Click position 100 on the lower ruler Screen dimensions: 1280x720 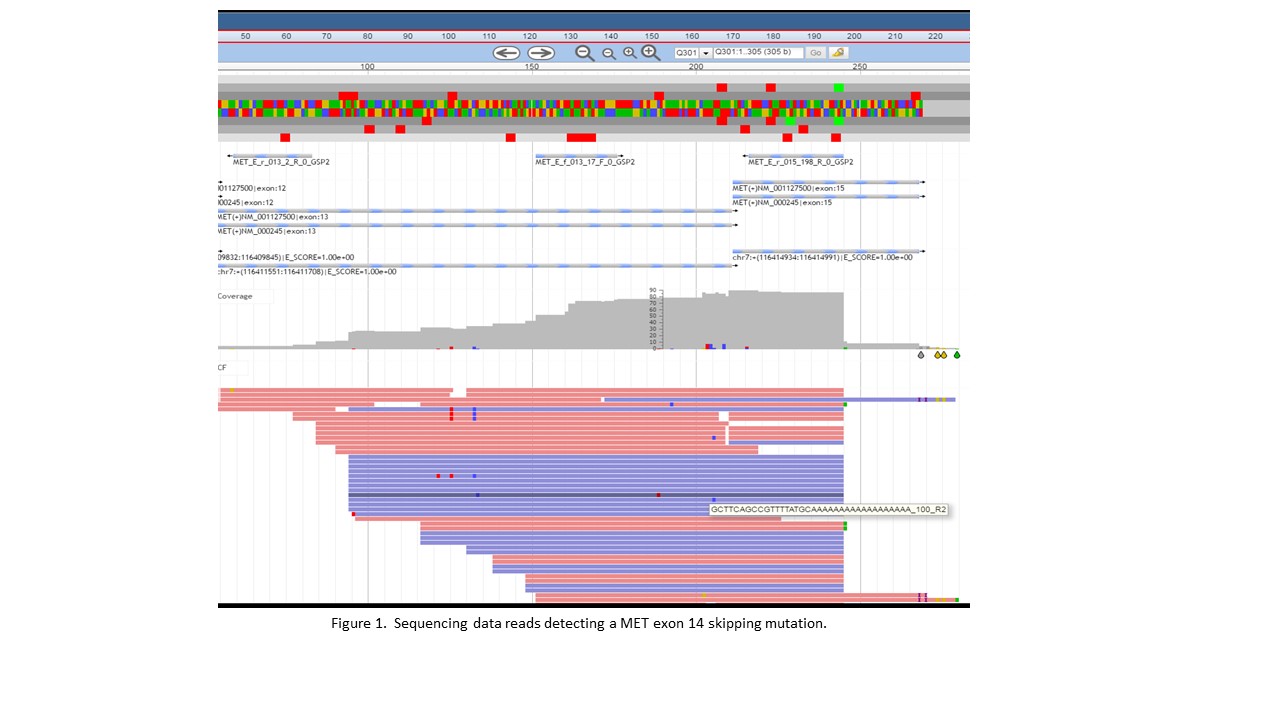367,67
